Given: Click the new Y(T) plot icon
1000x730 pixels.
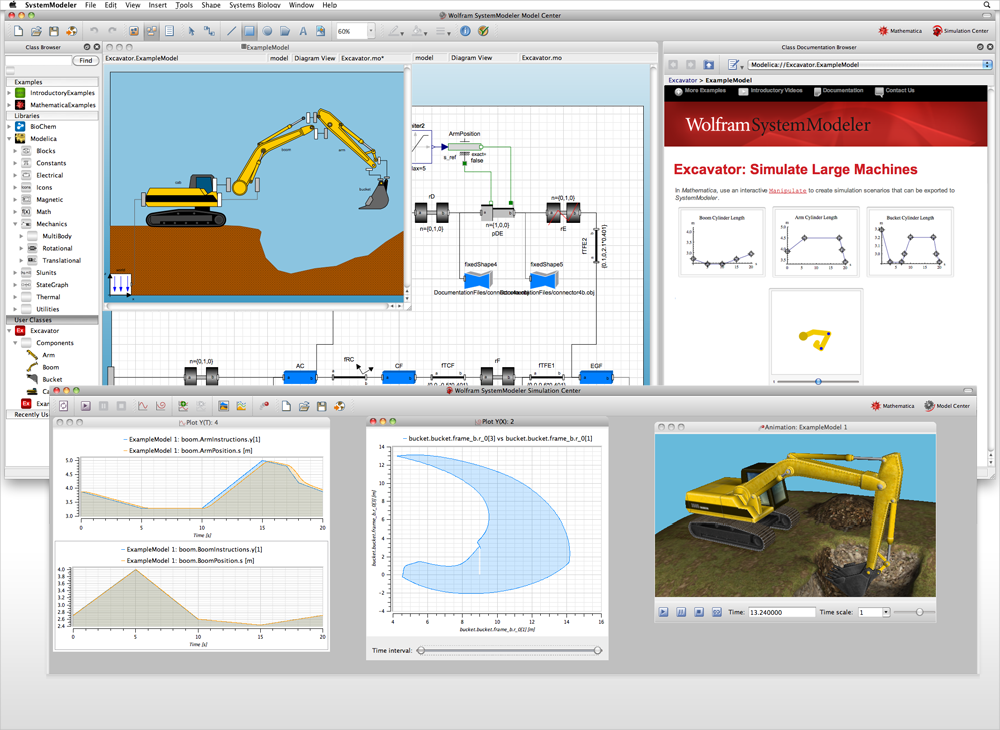Looking at the screenshot, I should tap(143, 405).
